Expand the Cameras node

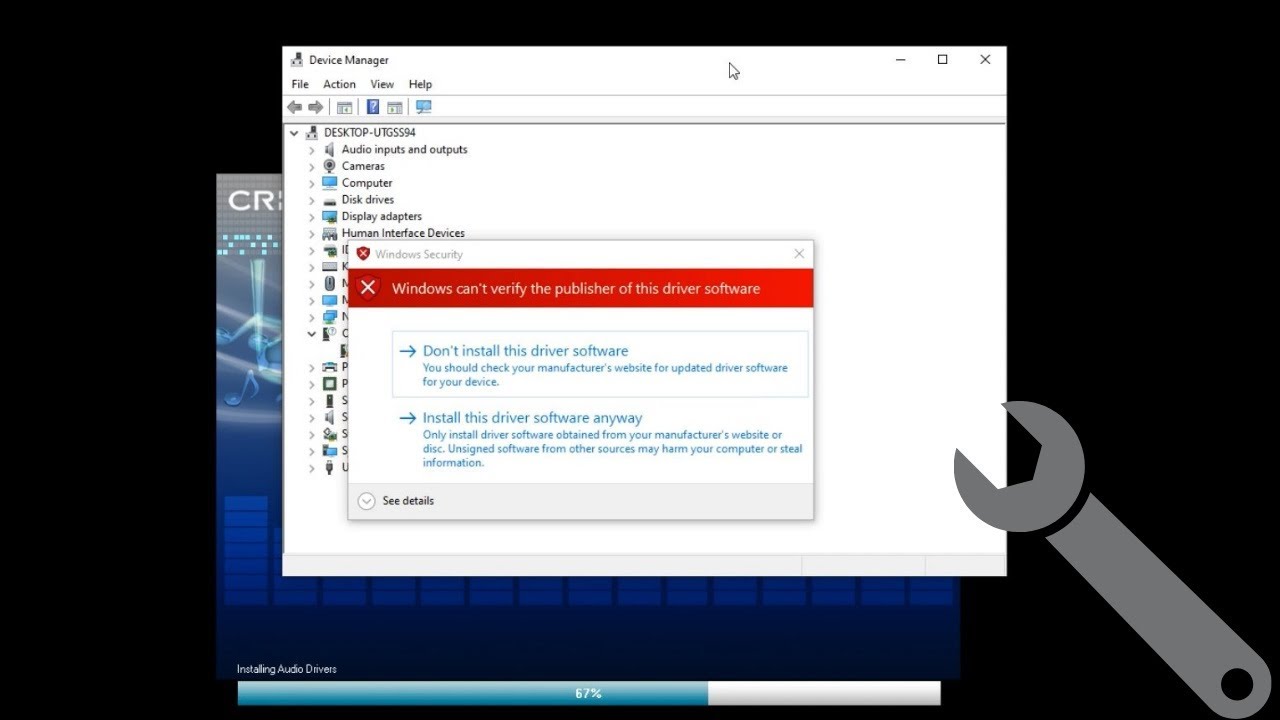[311, 167]
